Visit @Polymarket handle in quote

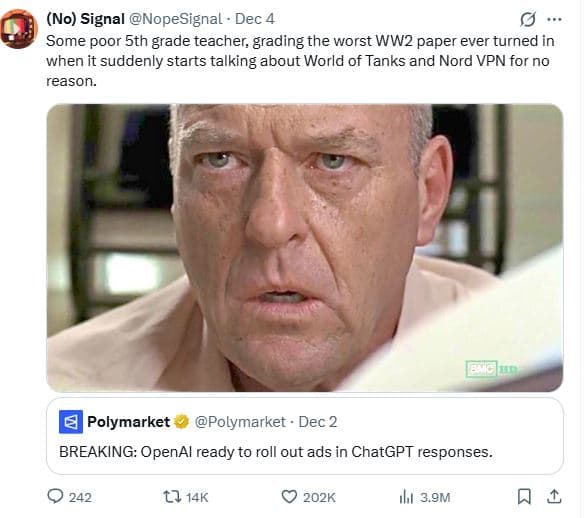coord(240,422)
